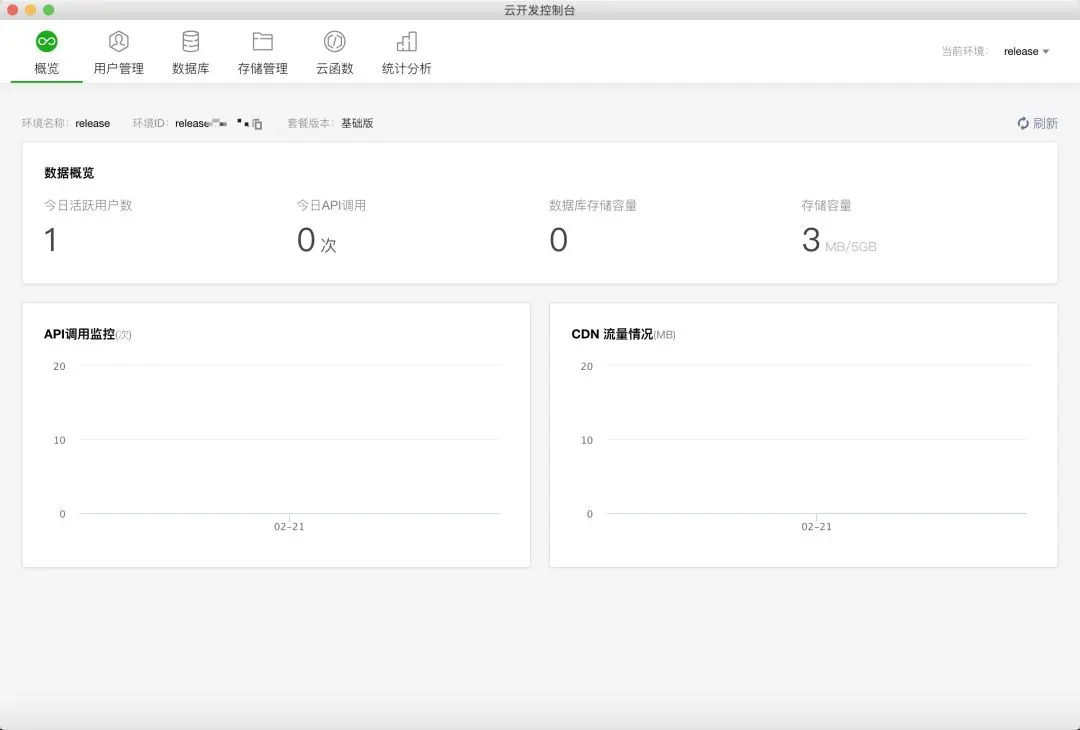Switch to the 云函数 tab label
The height and width of the screenshot is (730, 1080).
click(x=335, y=68)
